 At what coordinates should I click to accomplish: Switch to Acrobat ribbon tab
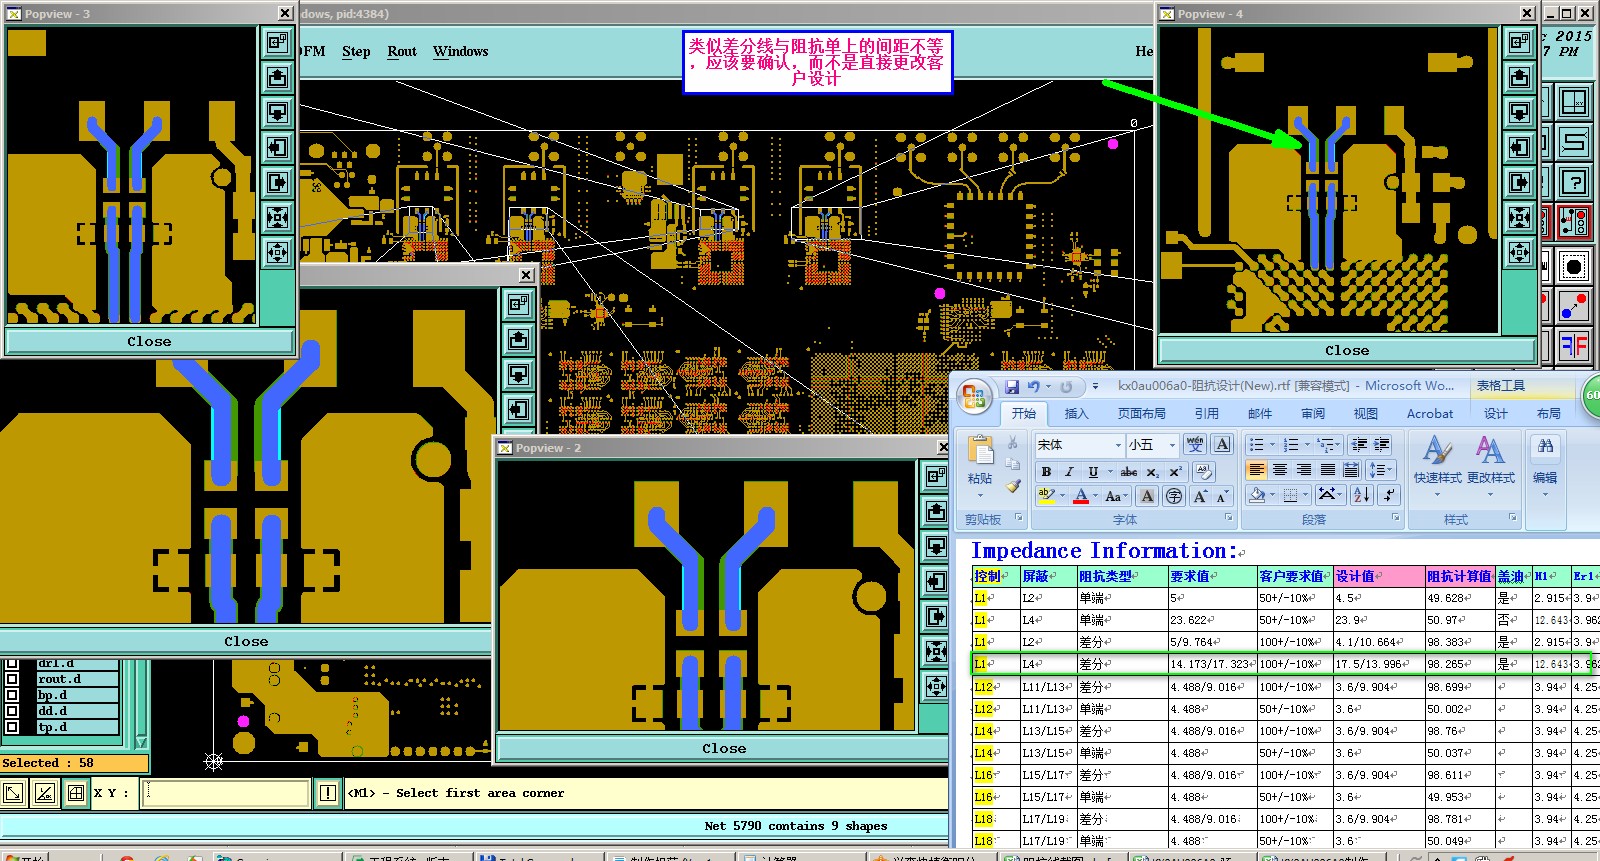click(1430, 413)
